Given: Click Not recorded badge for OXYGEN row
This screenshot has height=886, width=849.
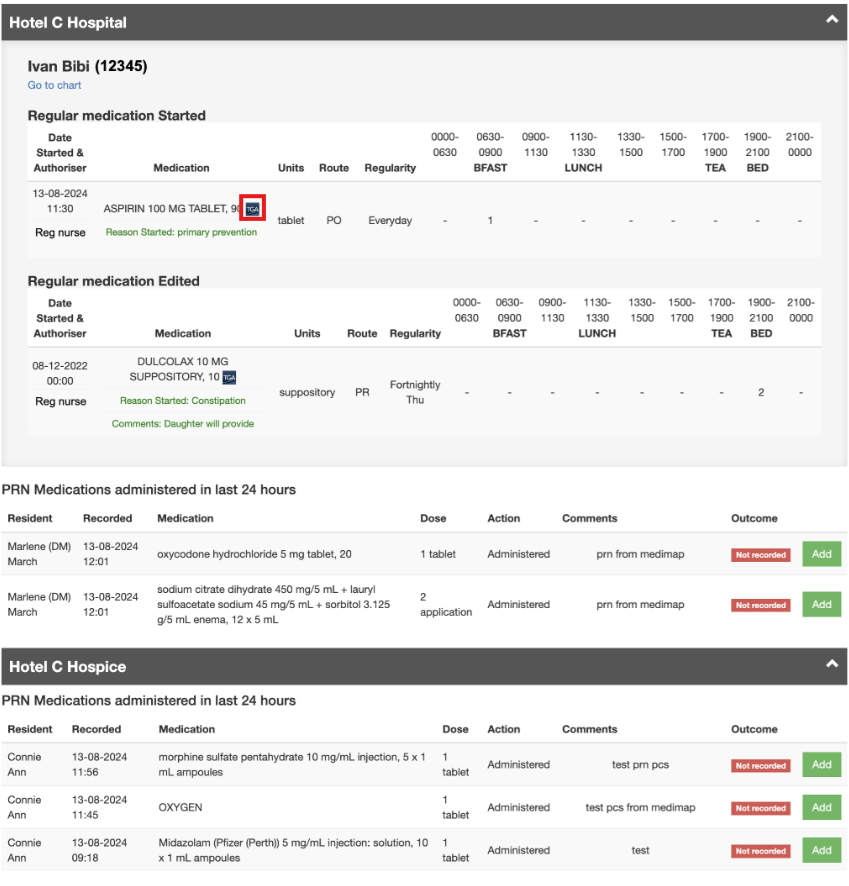Looking at the screenshot, I should pyautogui.click(x=760, y=809).
